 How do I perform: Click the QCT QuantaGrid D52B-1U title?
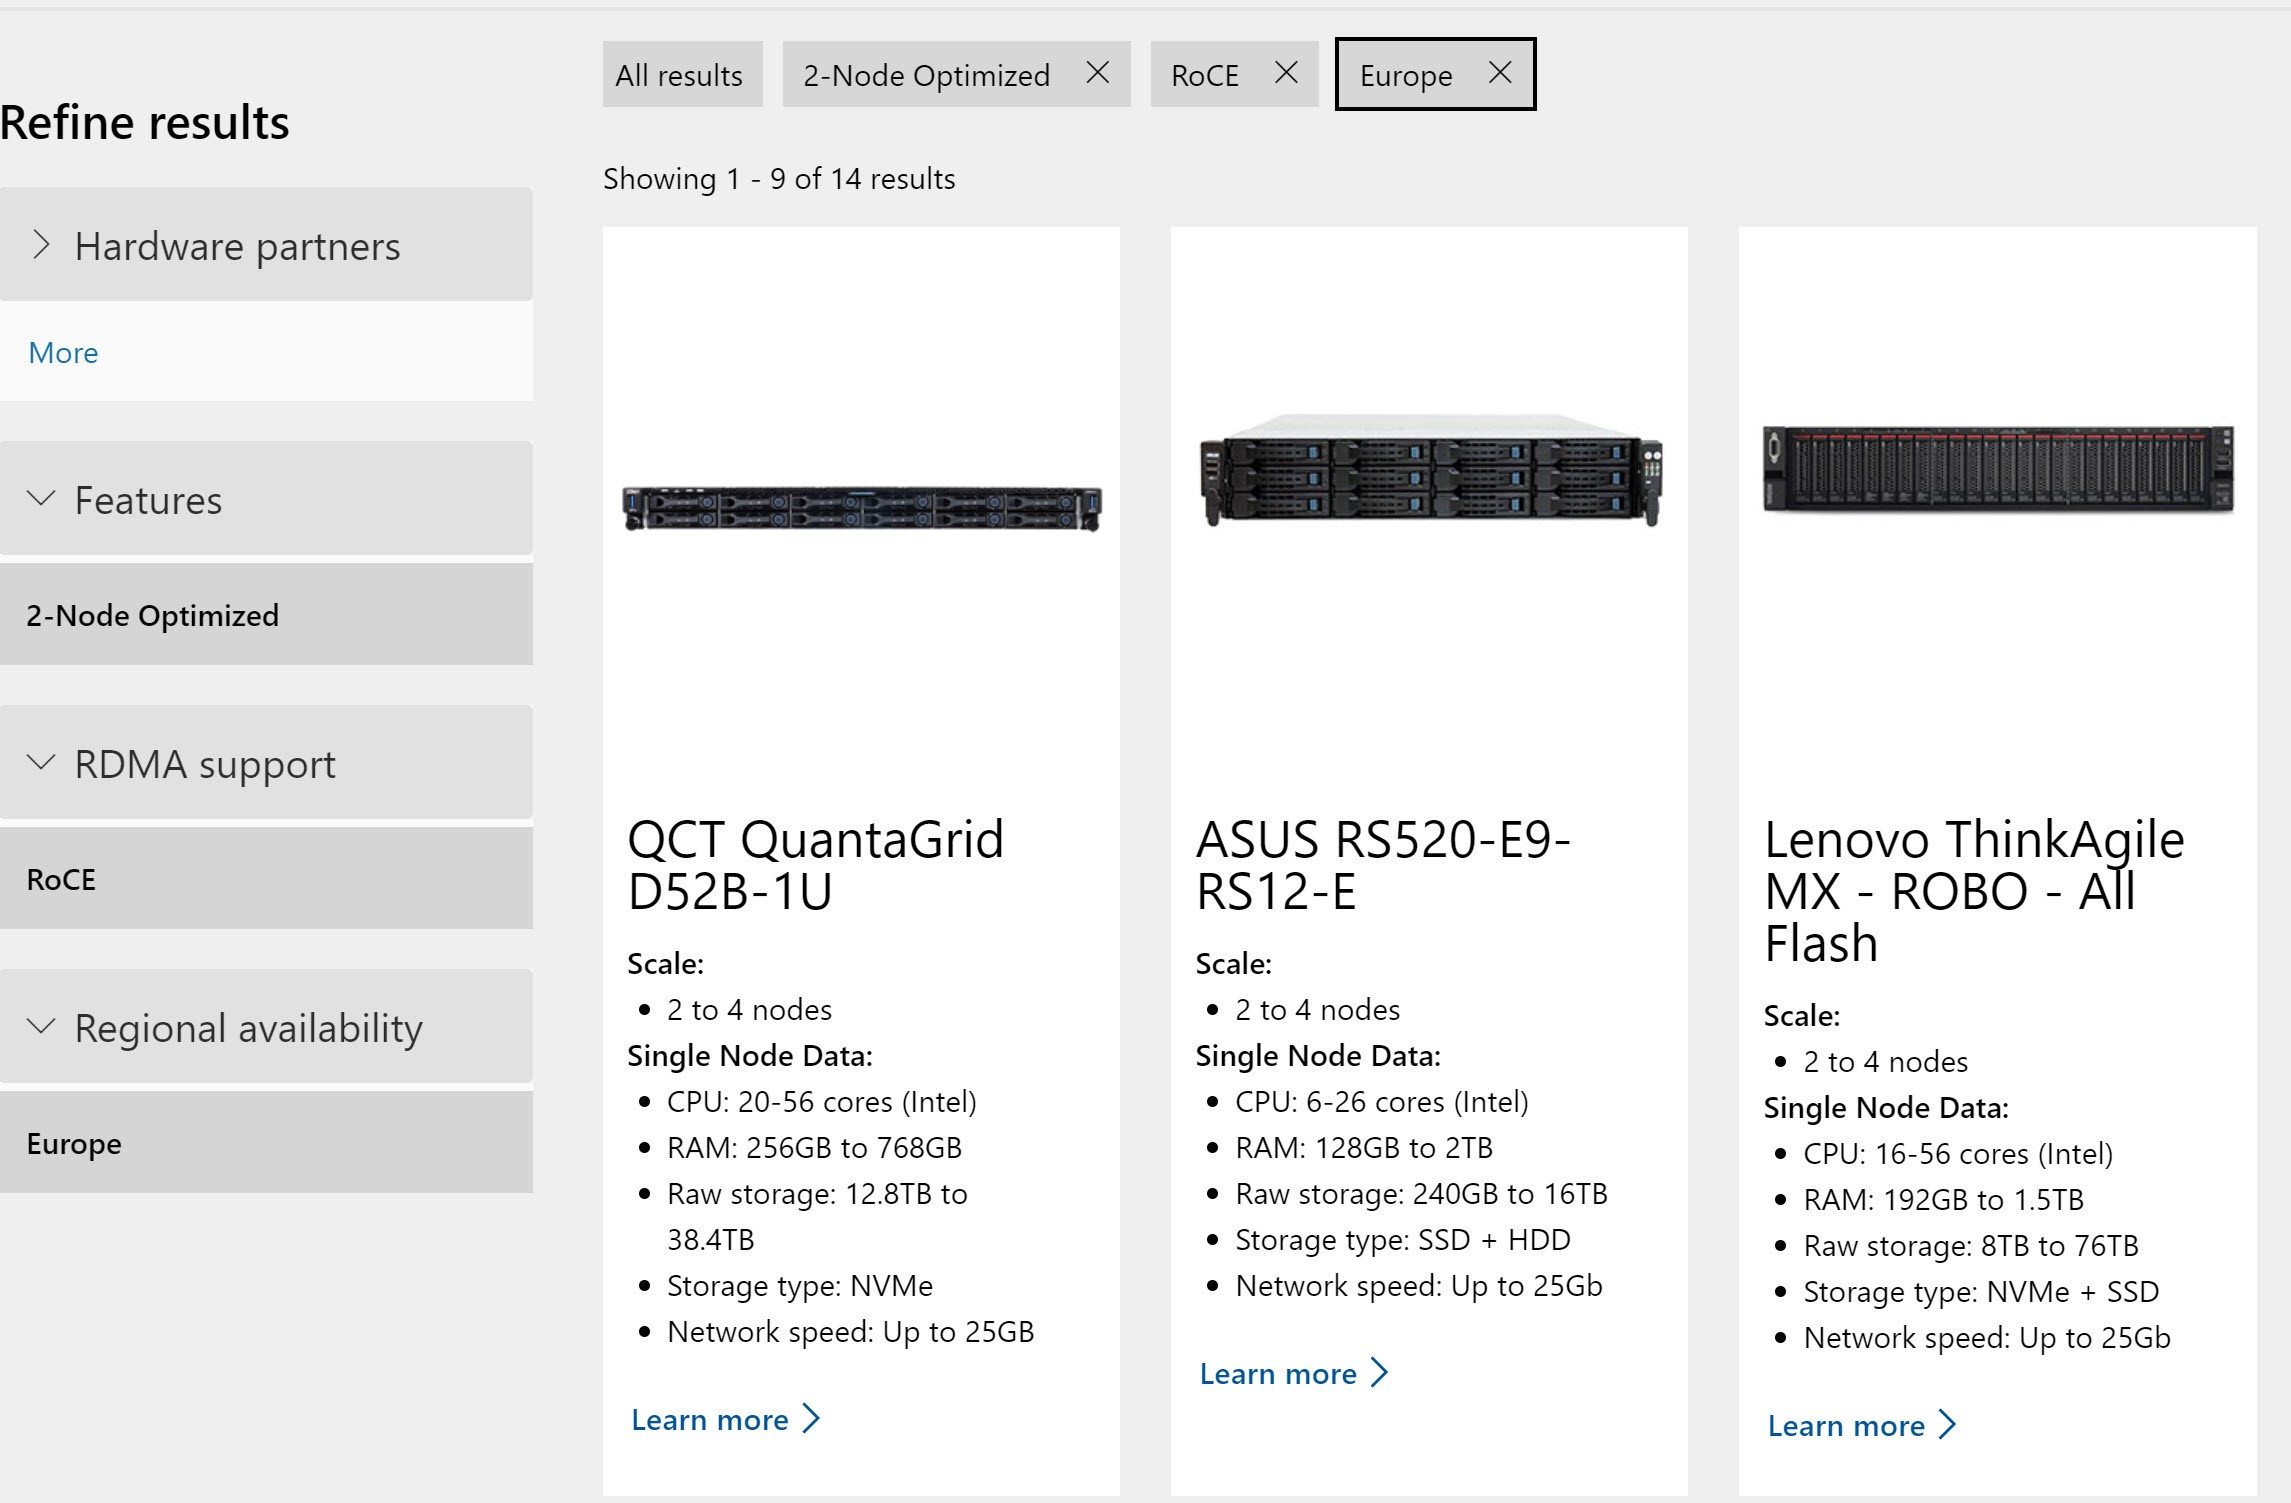pos(815,865)
